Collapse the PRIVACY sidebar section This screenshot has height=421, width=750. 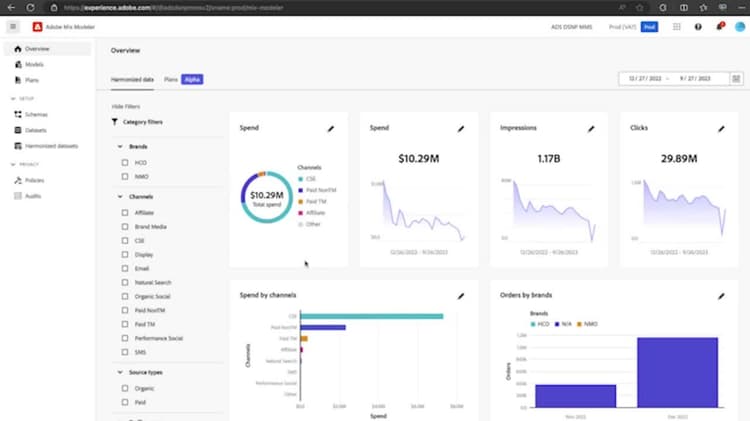13,164
